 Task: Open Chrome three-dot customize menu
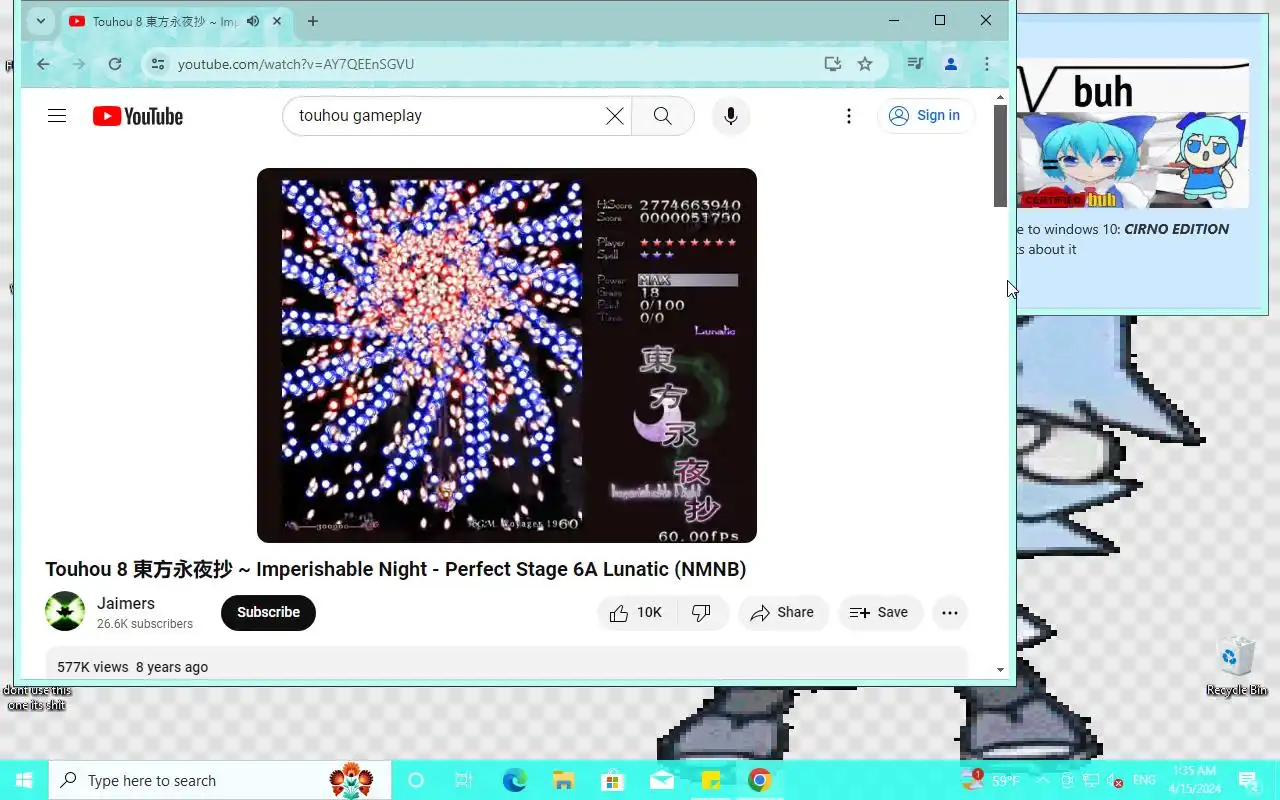coord(986,64)
